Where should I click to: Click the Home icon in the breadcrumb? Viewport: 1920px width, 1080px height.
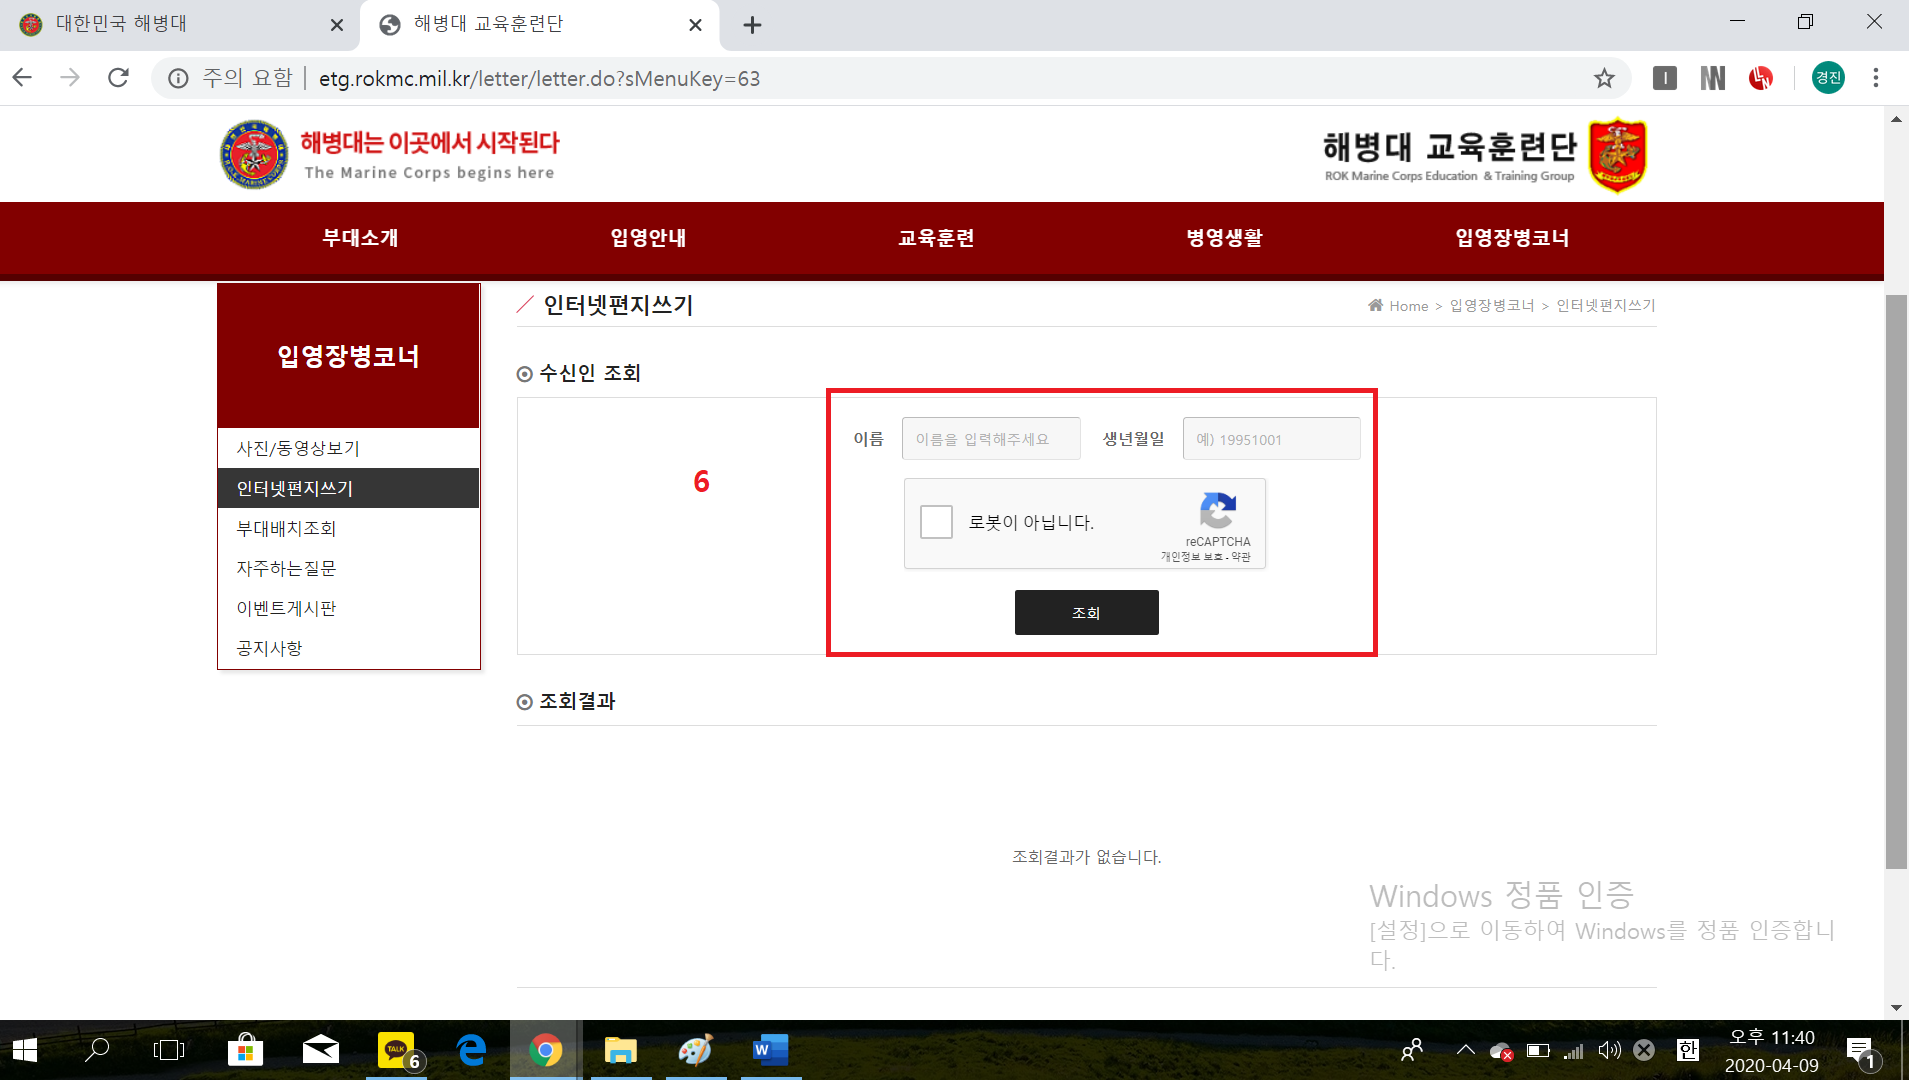point(1376,305)
